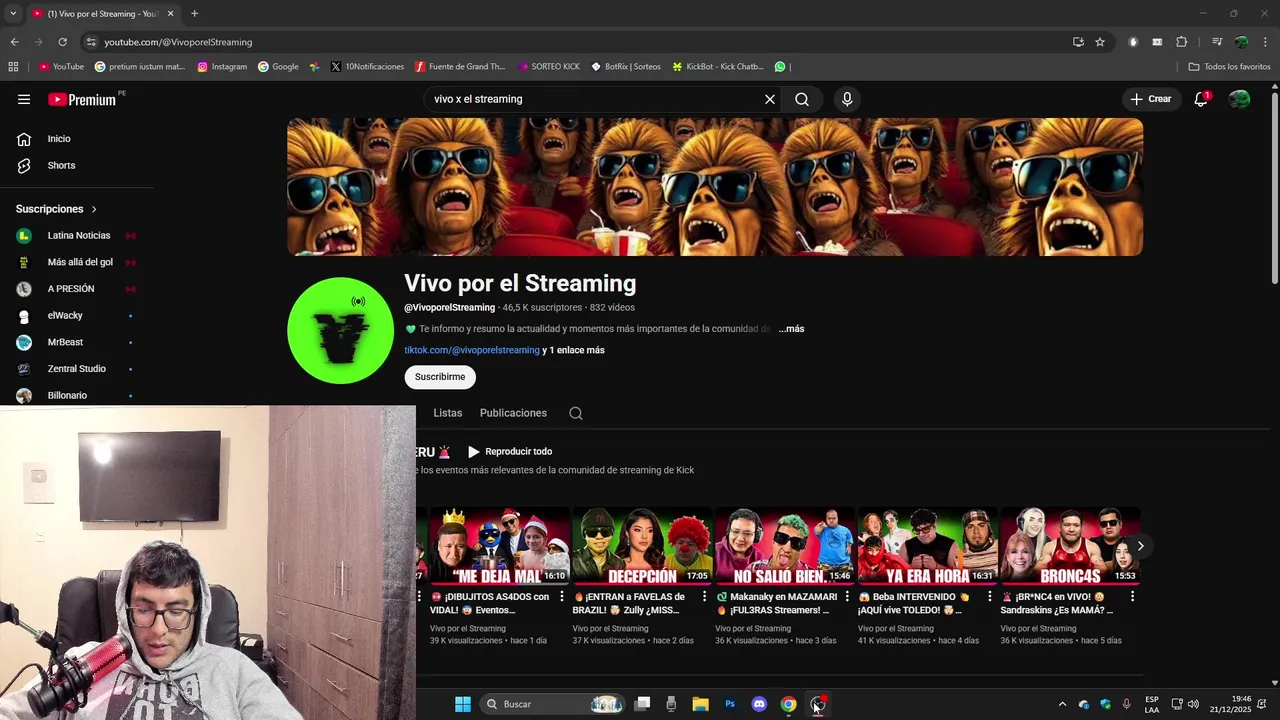Expand the Suscripciones section
The image size is (1280, 720).
56,209
